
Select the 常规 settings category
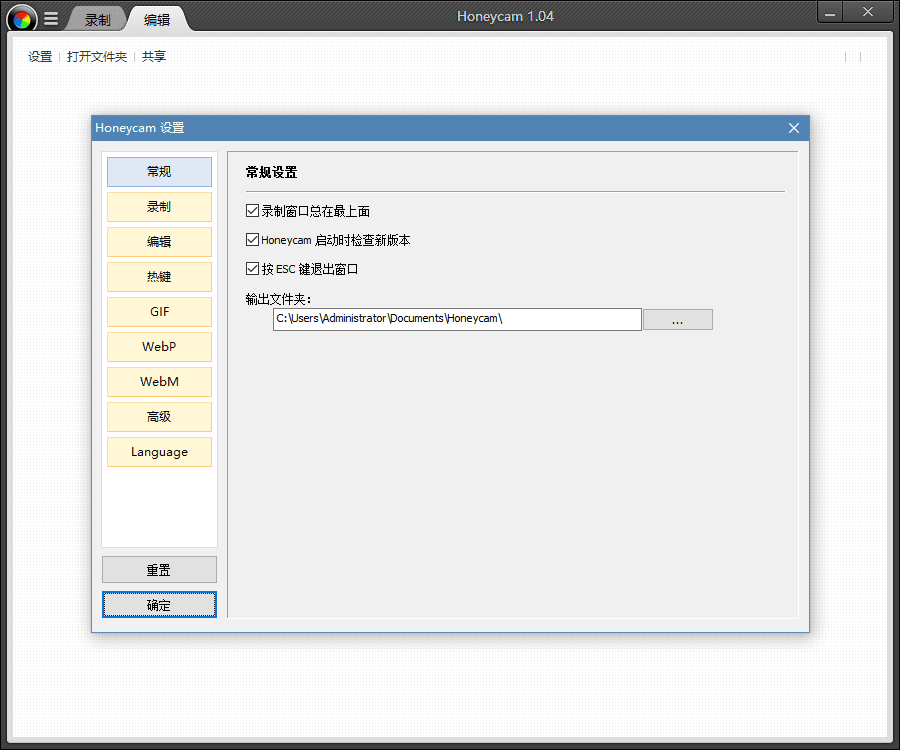click(x=160, y=172)
